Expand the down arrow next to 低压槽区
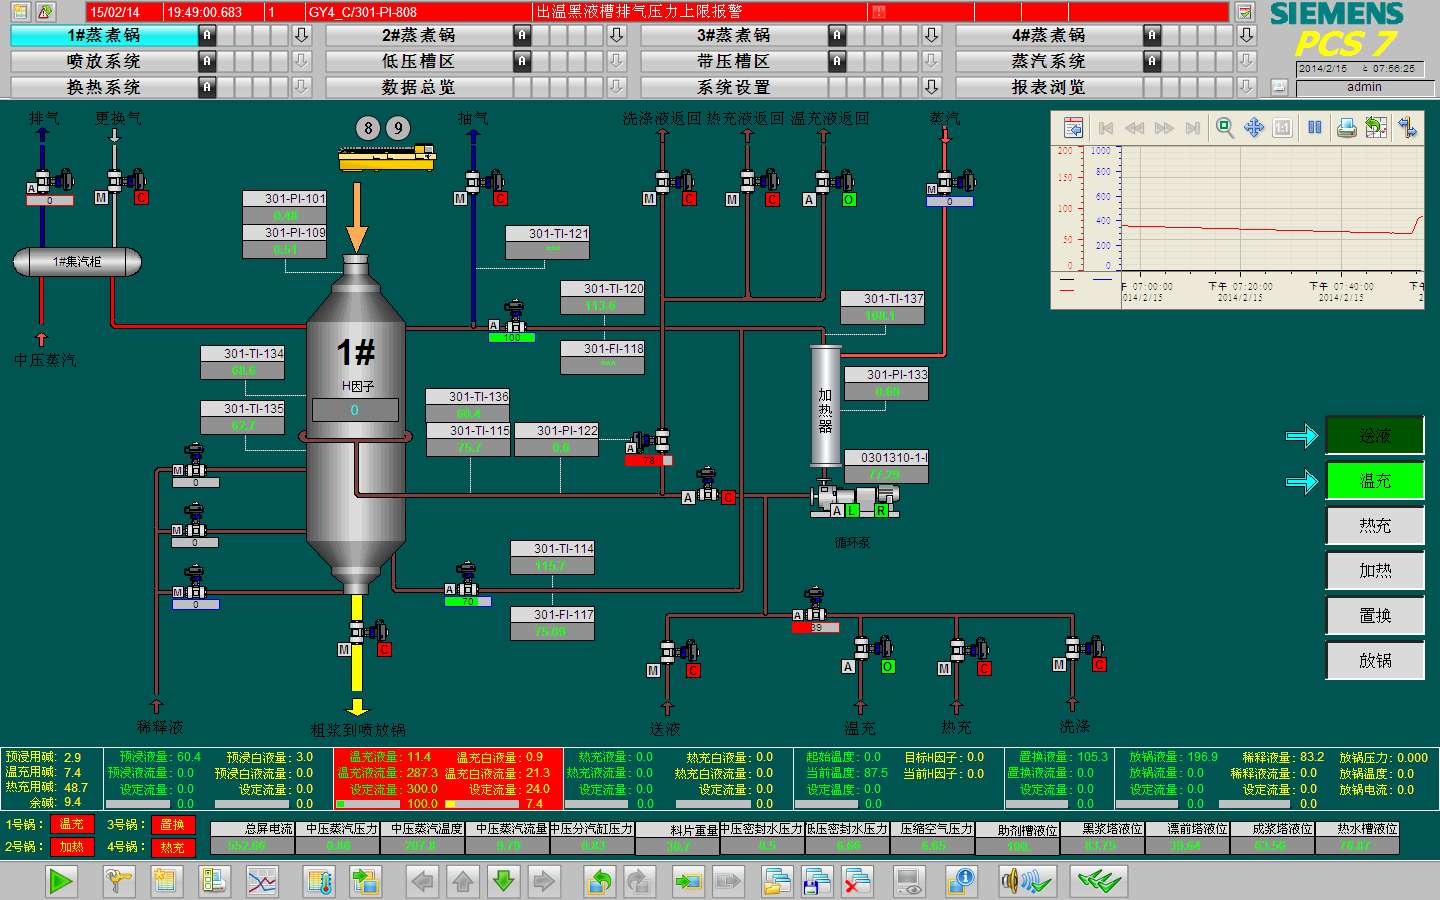This screenshot has height=900, width=1440. click(x=616, y=60)
